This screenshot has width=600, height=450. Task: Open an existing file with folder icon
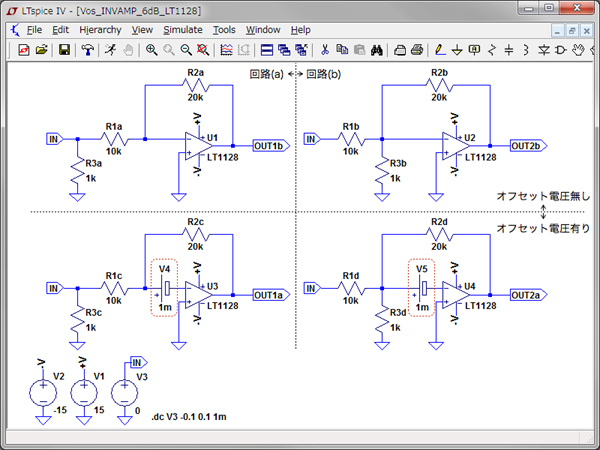(42, 49)
